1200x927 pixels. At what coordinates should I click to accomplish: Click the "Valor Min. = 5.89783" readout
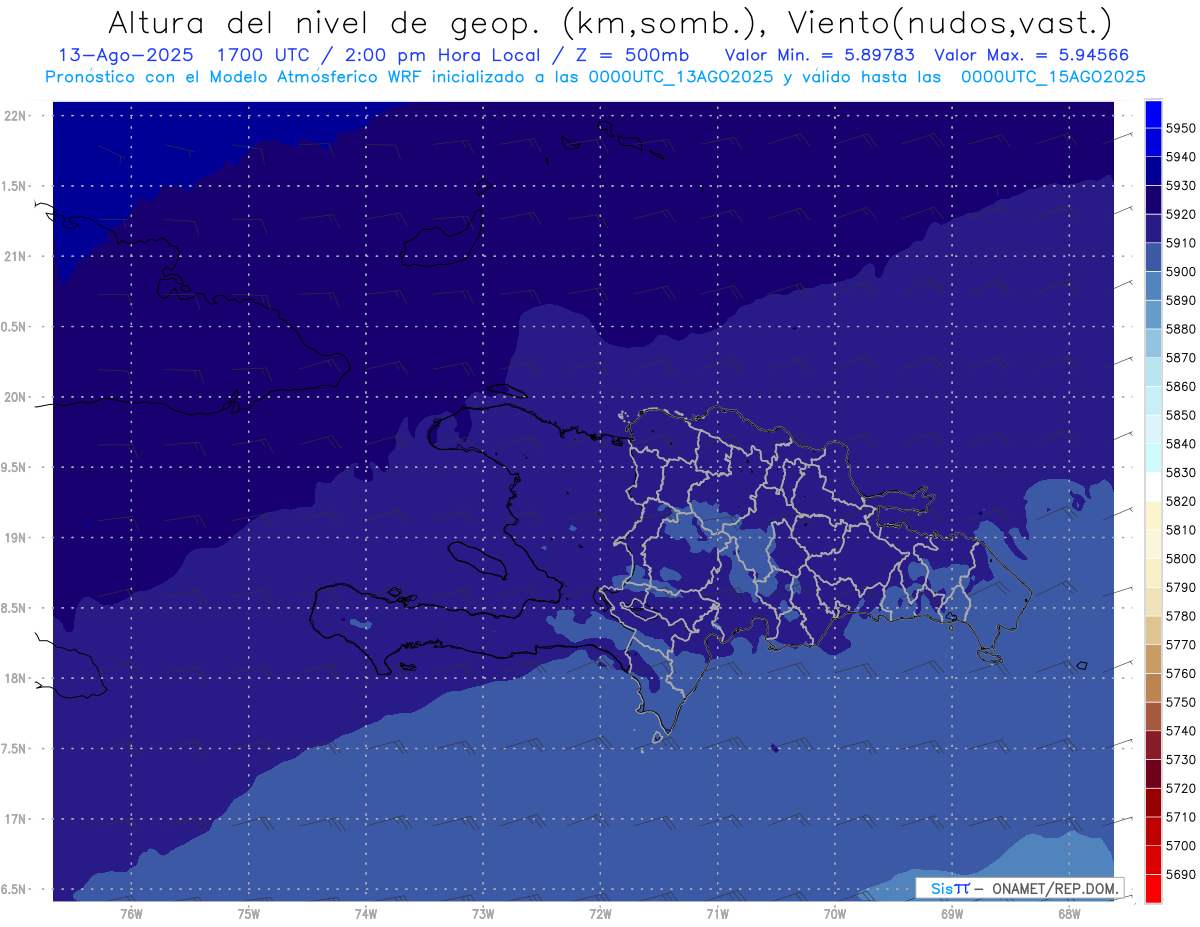pos(819,55)
